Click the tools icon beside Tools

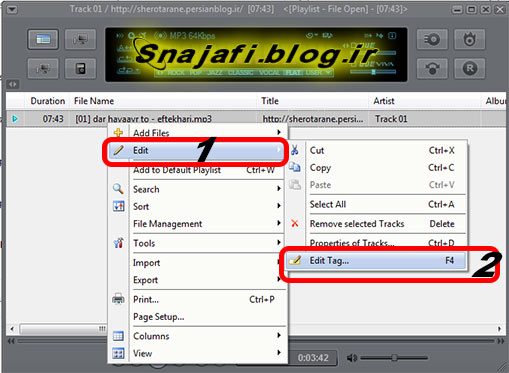point(118,243)
